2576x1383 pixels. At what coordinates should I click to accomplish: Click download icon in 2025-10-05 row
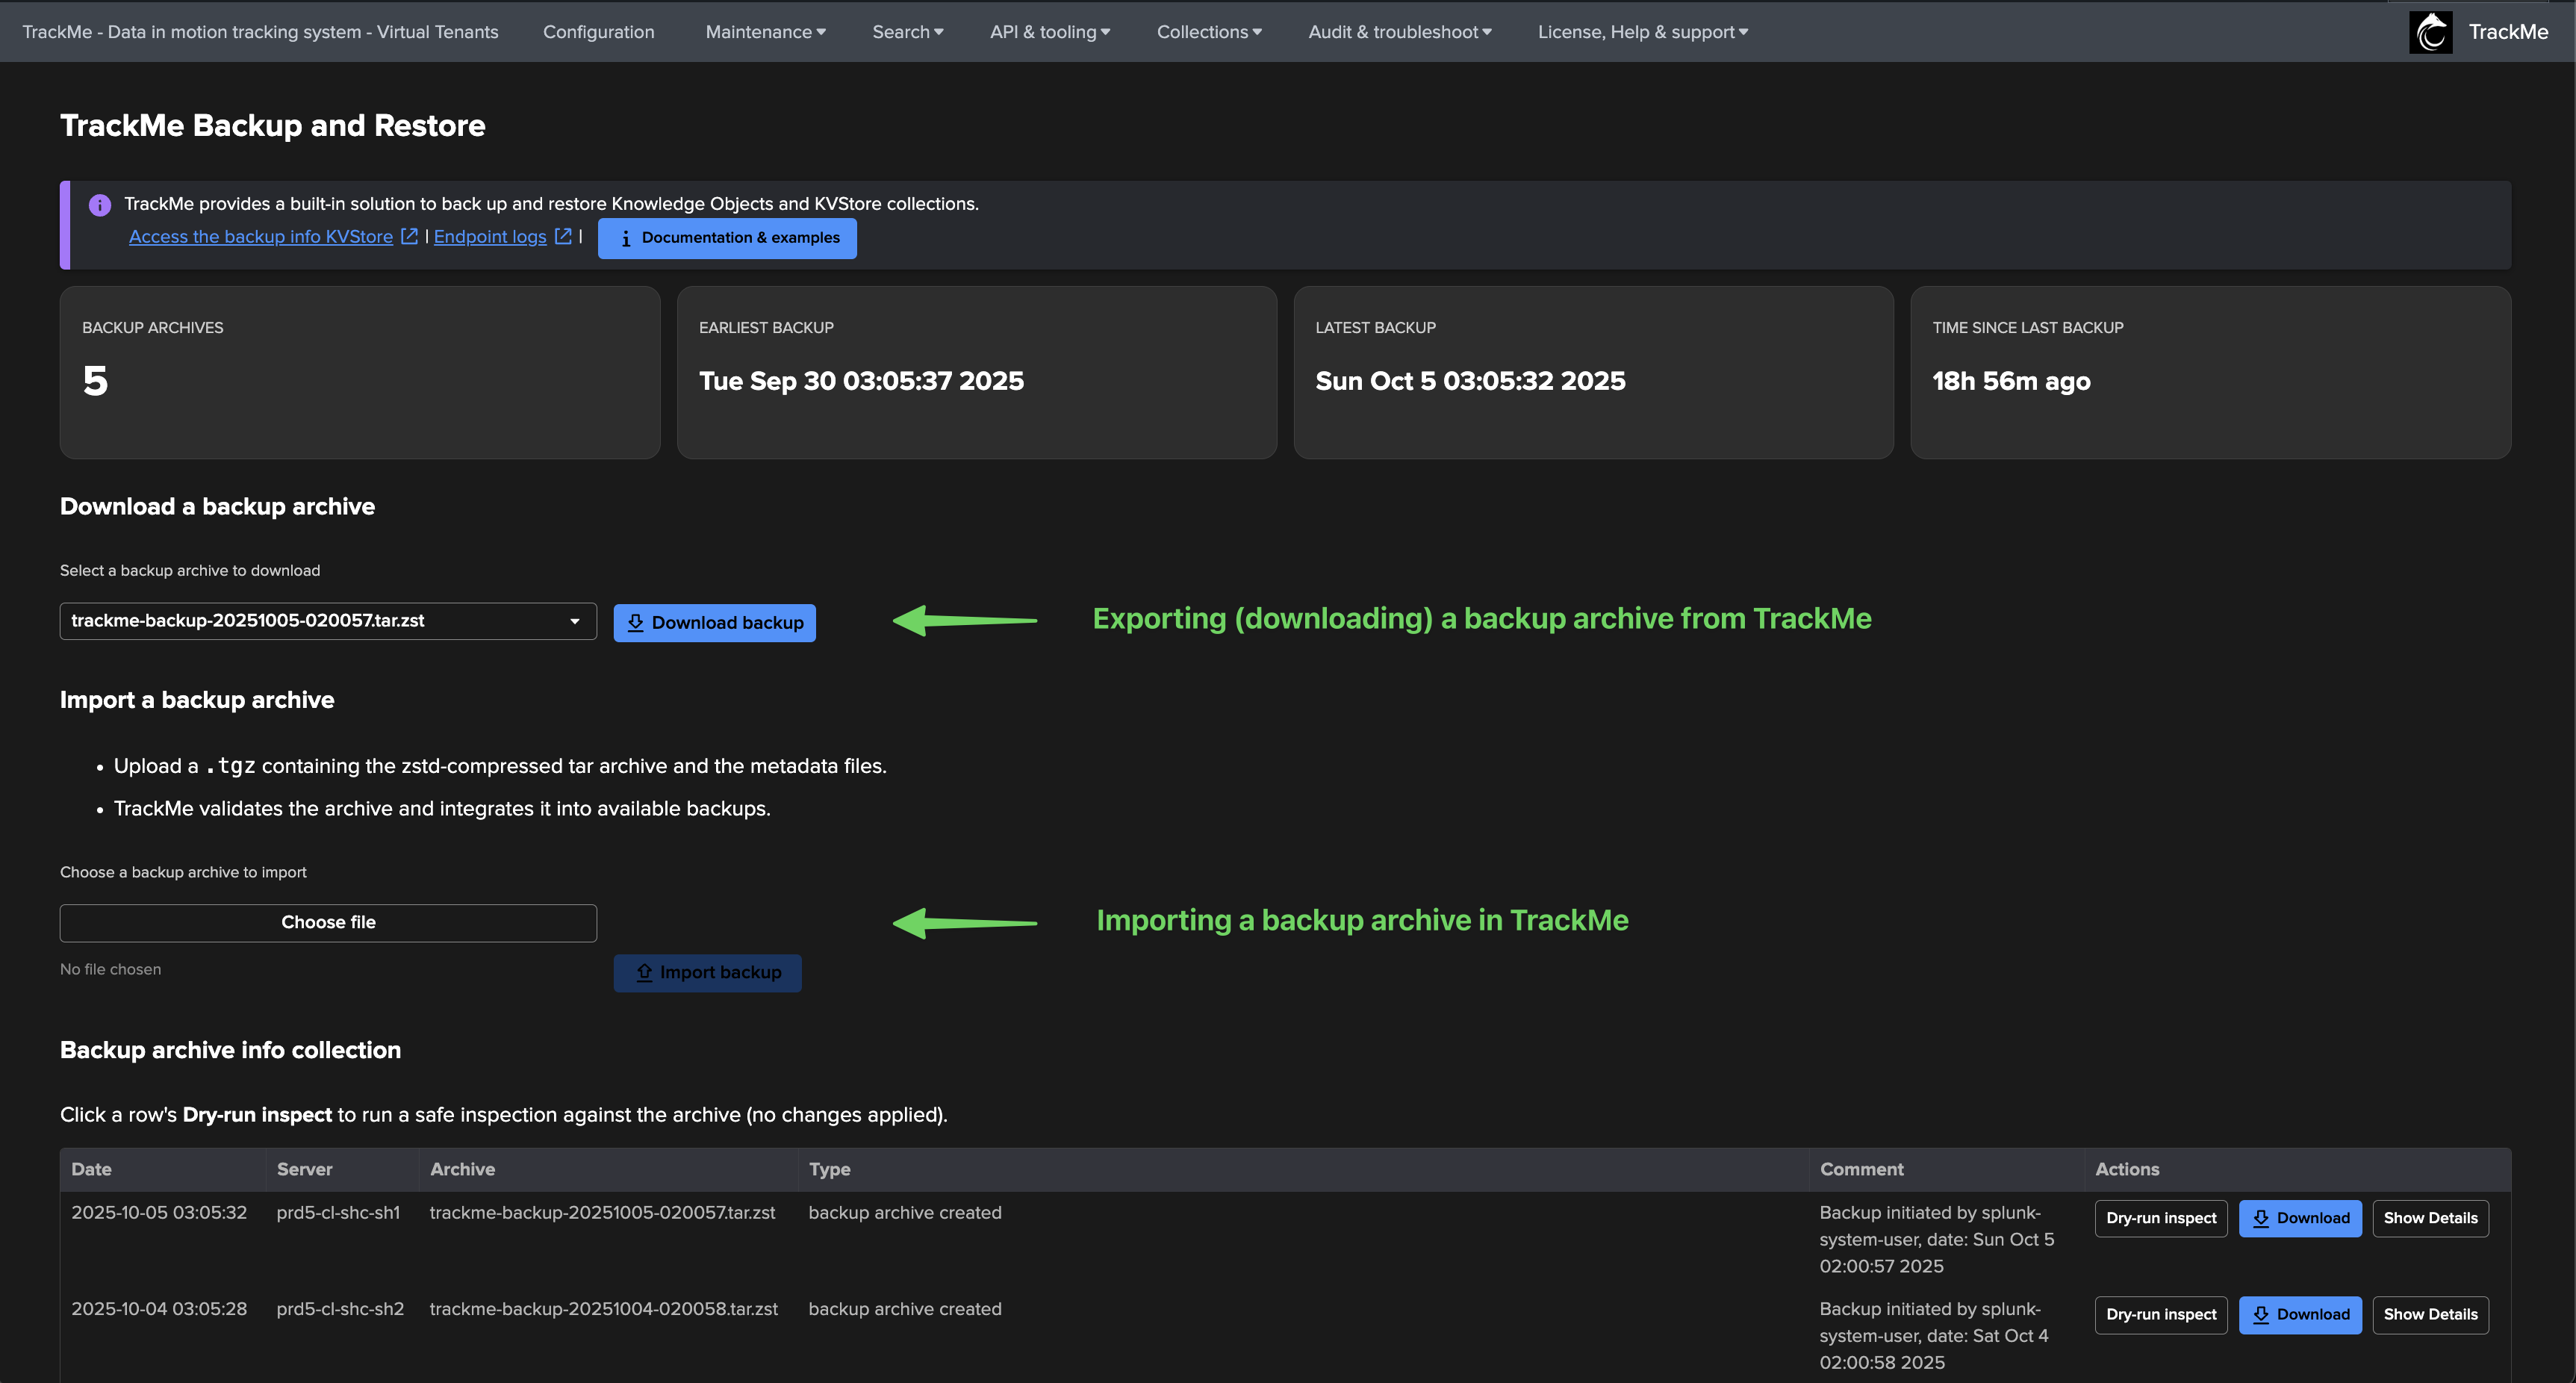coord(2260,1218)
